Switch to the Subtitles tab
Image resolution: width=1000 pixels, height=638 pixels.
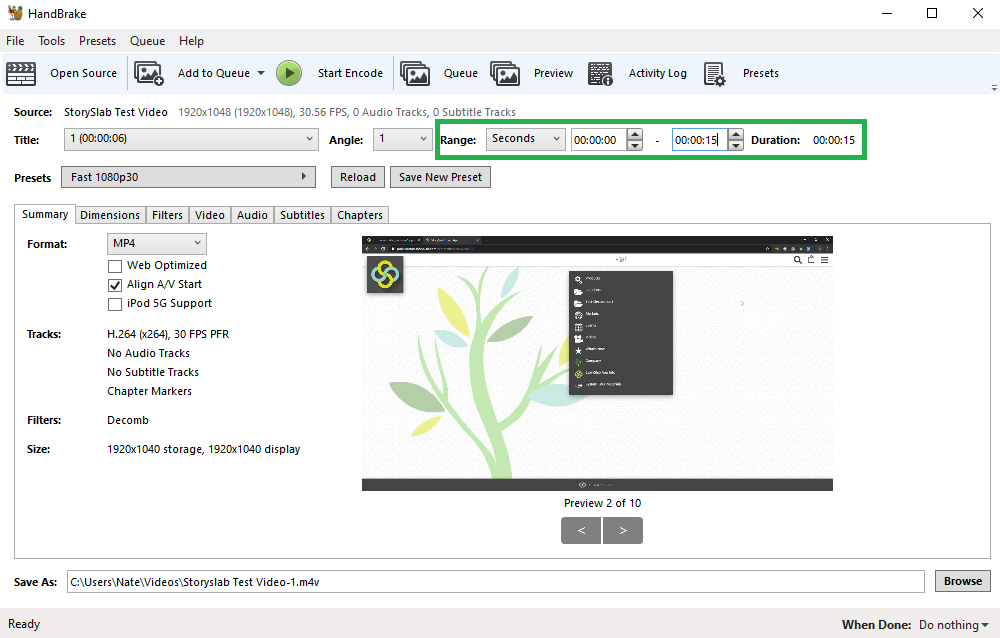coord(302,215)
